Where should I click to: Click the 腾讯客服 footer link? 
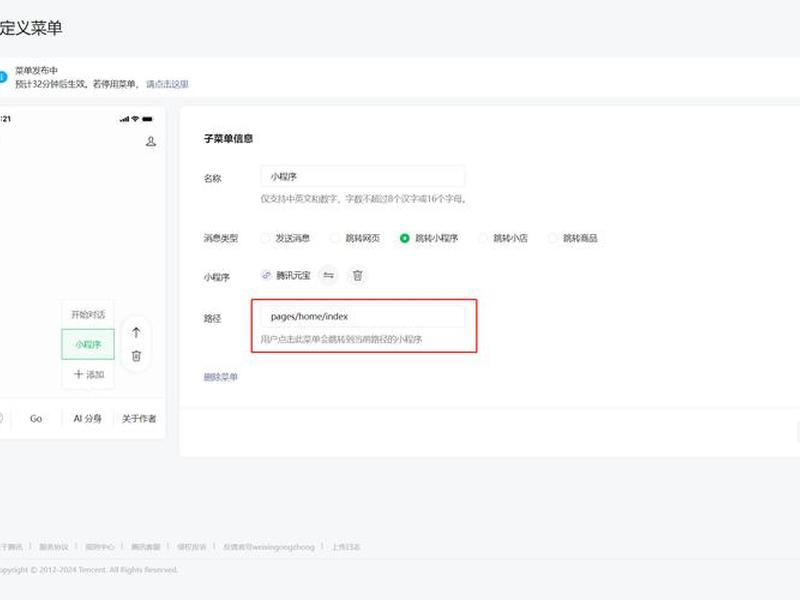[x=145, y=547]
